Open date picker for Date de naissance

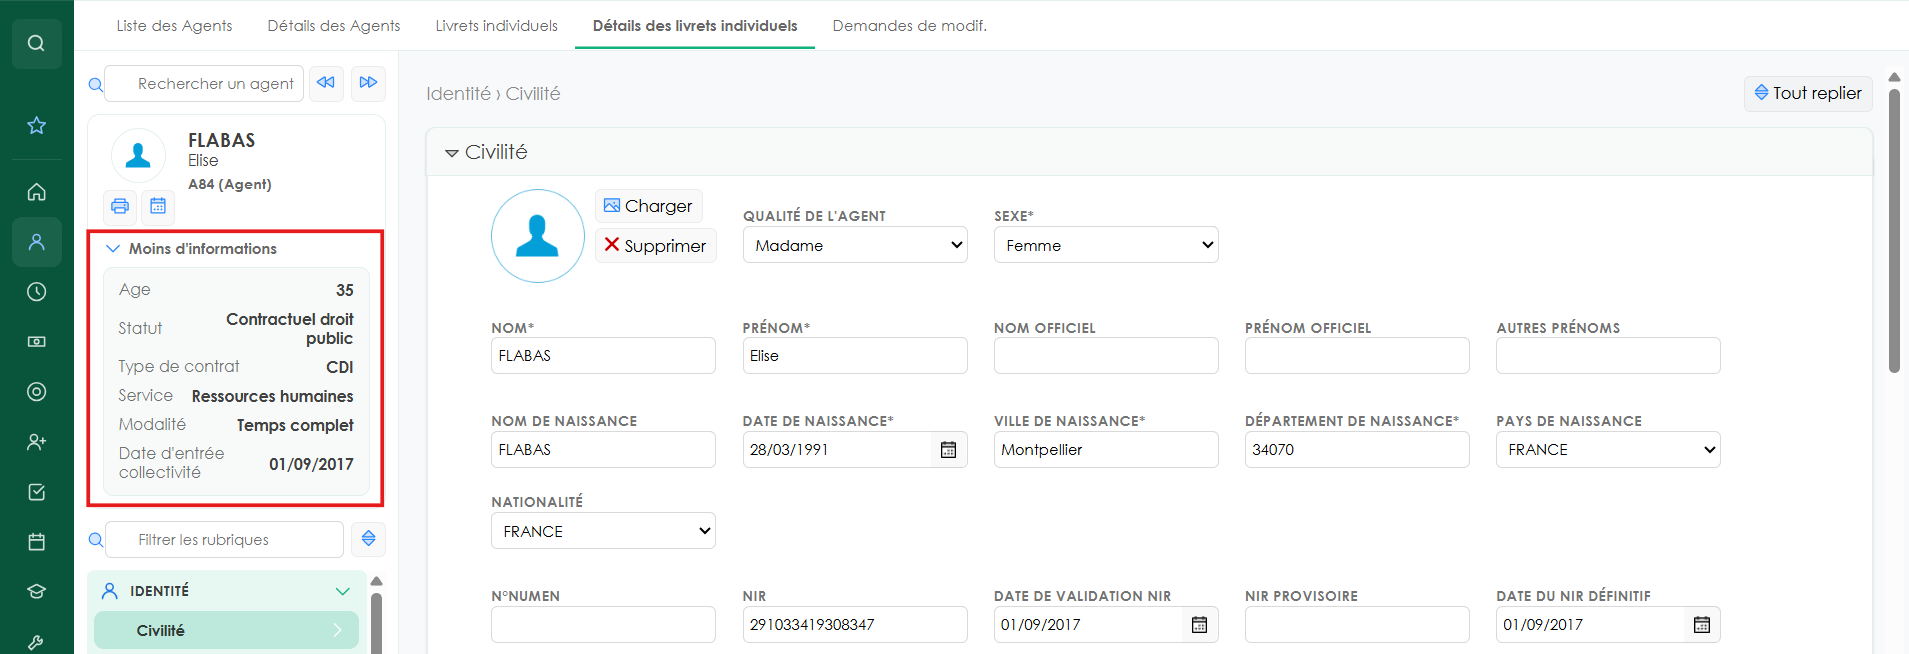tap(948, 450)
